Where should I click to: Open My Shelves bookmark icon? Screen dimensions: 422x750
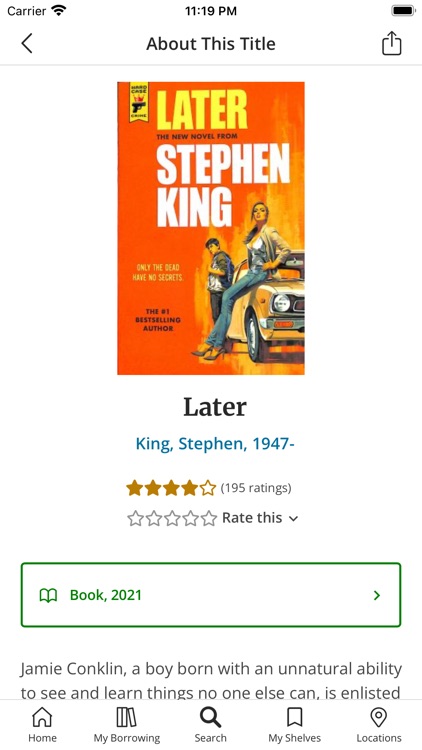pos(295,717)
